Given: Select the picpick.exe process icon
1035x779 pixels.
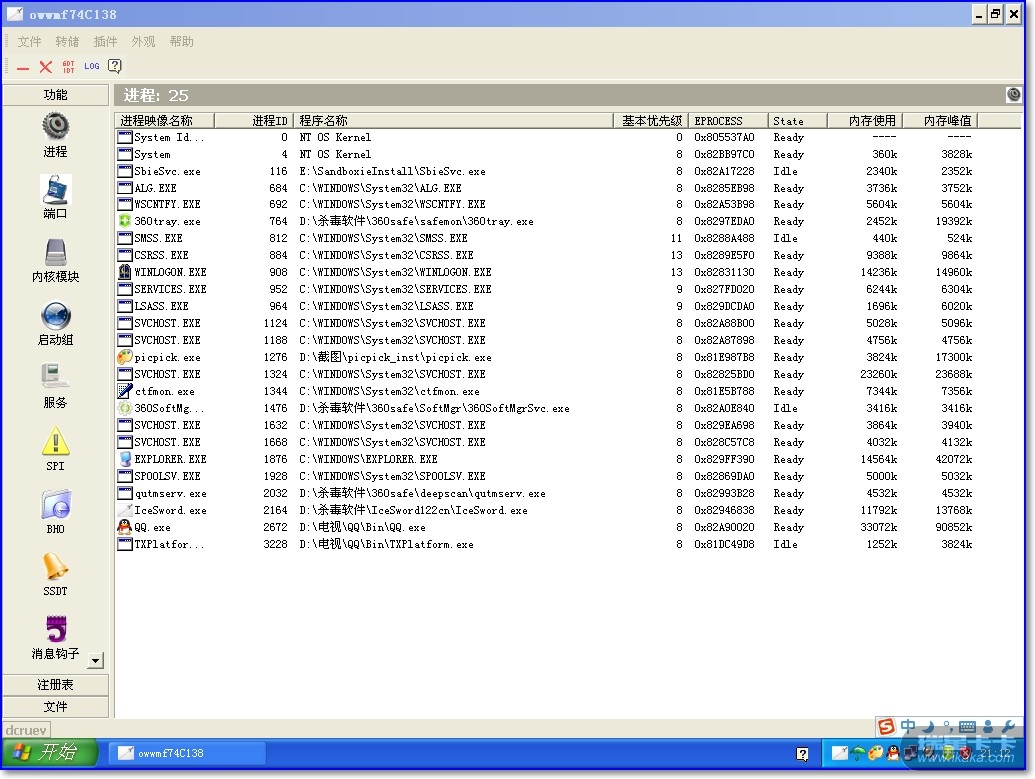Looking at the screenshot, I should (x=124, y=357).
